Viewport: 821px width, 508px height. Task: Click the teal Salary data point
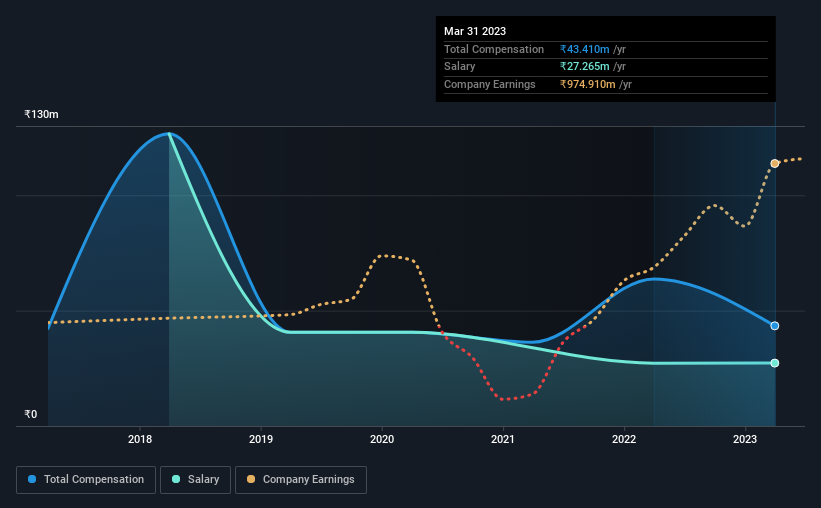pos(774,363)
